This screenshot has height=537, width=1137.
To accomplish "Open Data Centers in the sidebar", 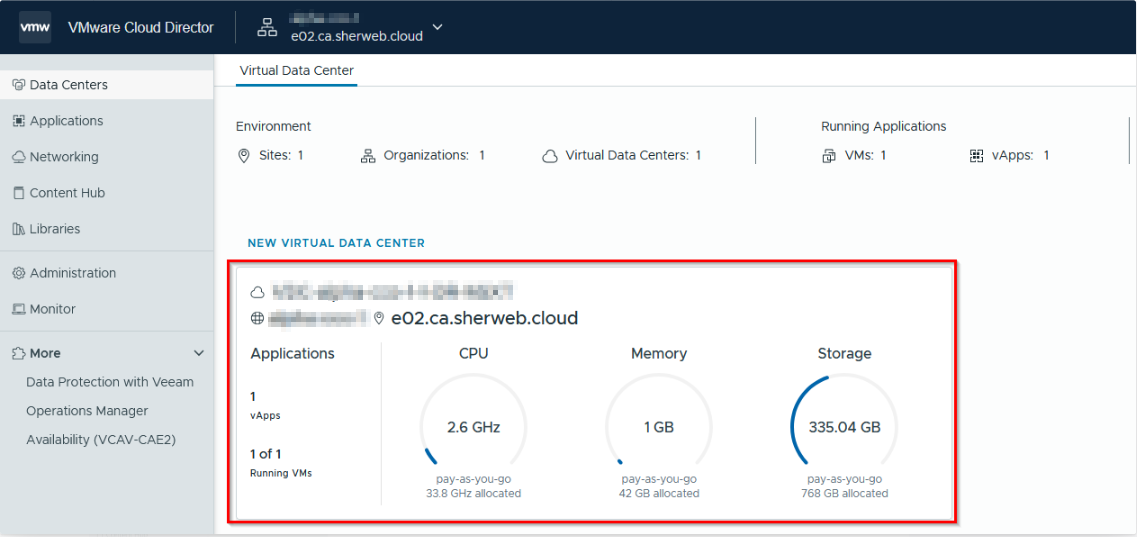I will click(x=107, y=85).
